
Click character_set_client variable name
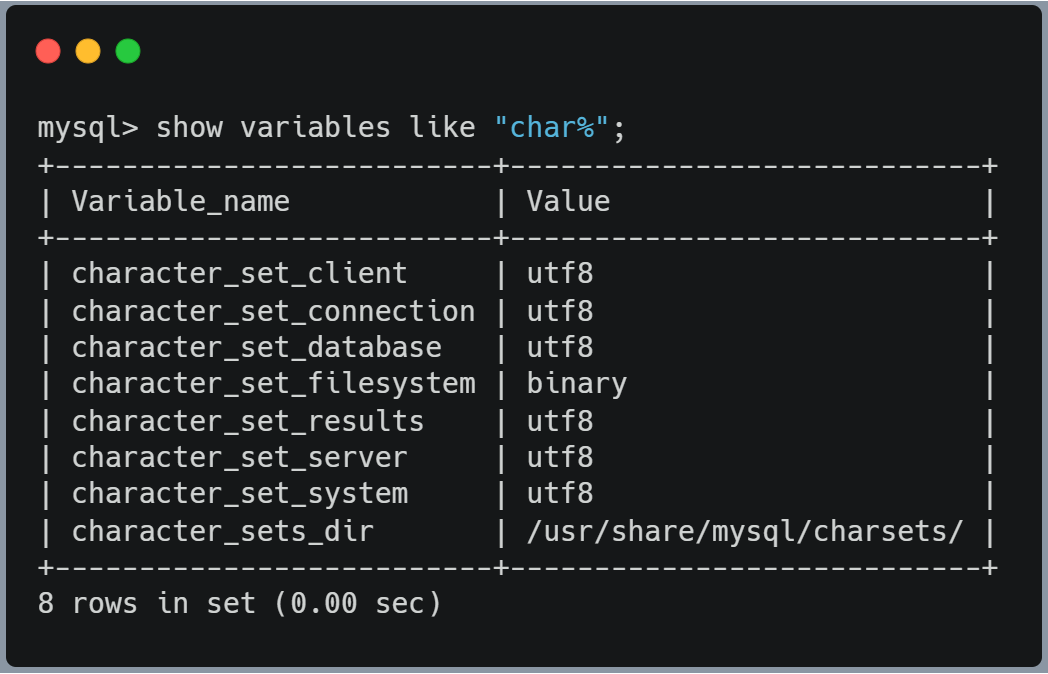[x=239, y=274]
